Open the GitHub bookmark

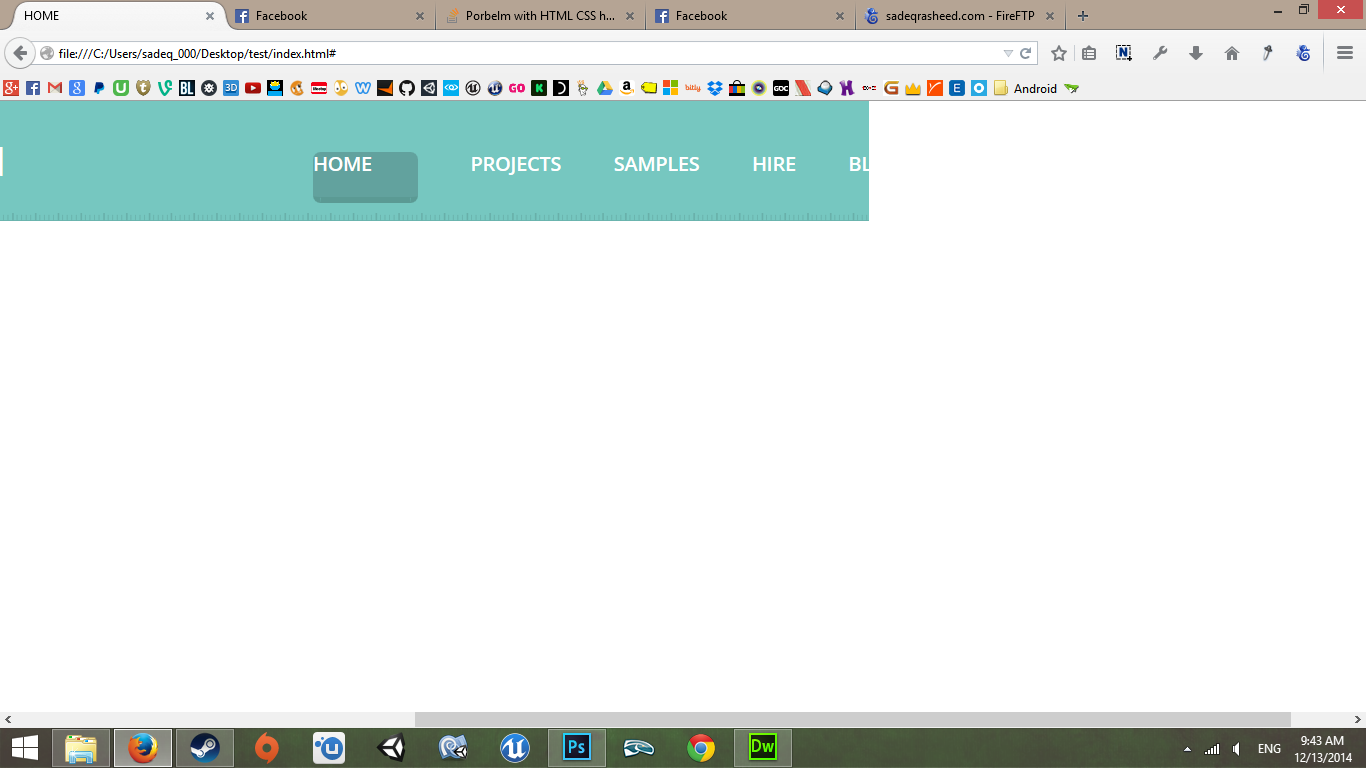click(406, 88)
